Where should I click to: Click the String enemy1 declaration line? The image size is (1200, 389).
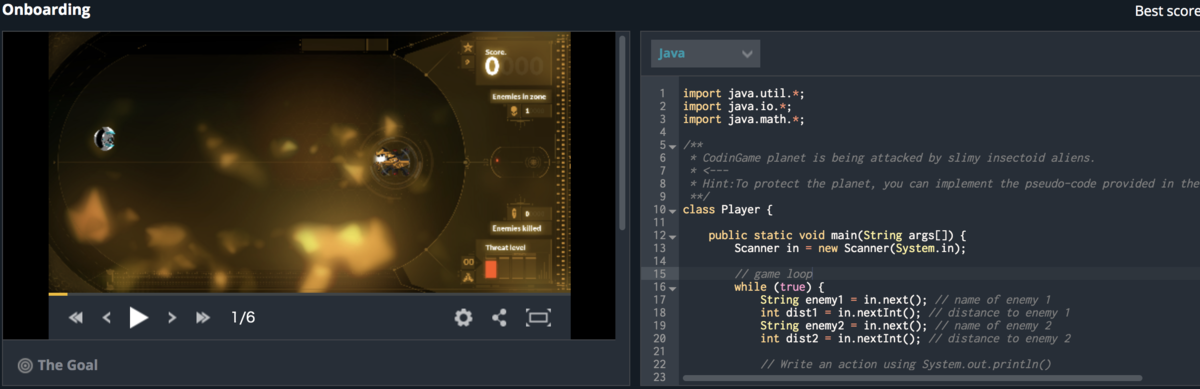point(905,300)
